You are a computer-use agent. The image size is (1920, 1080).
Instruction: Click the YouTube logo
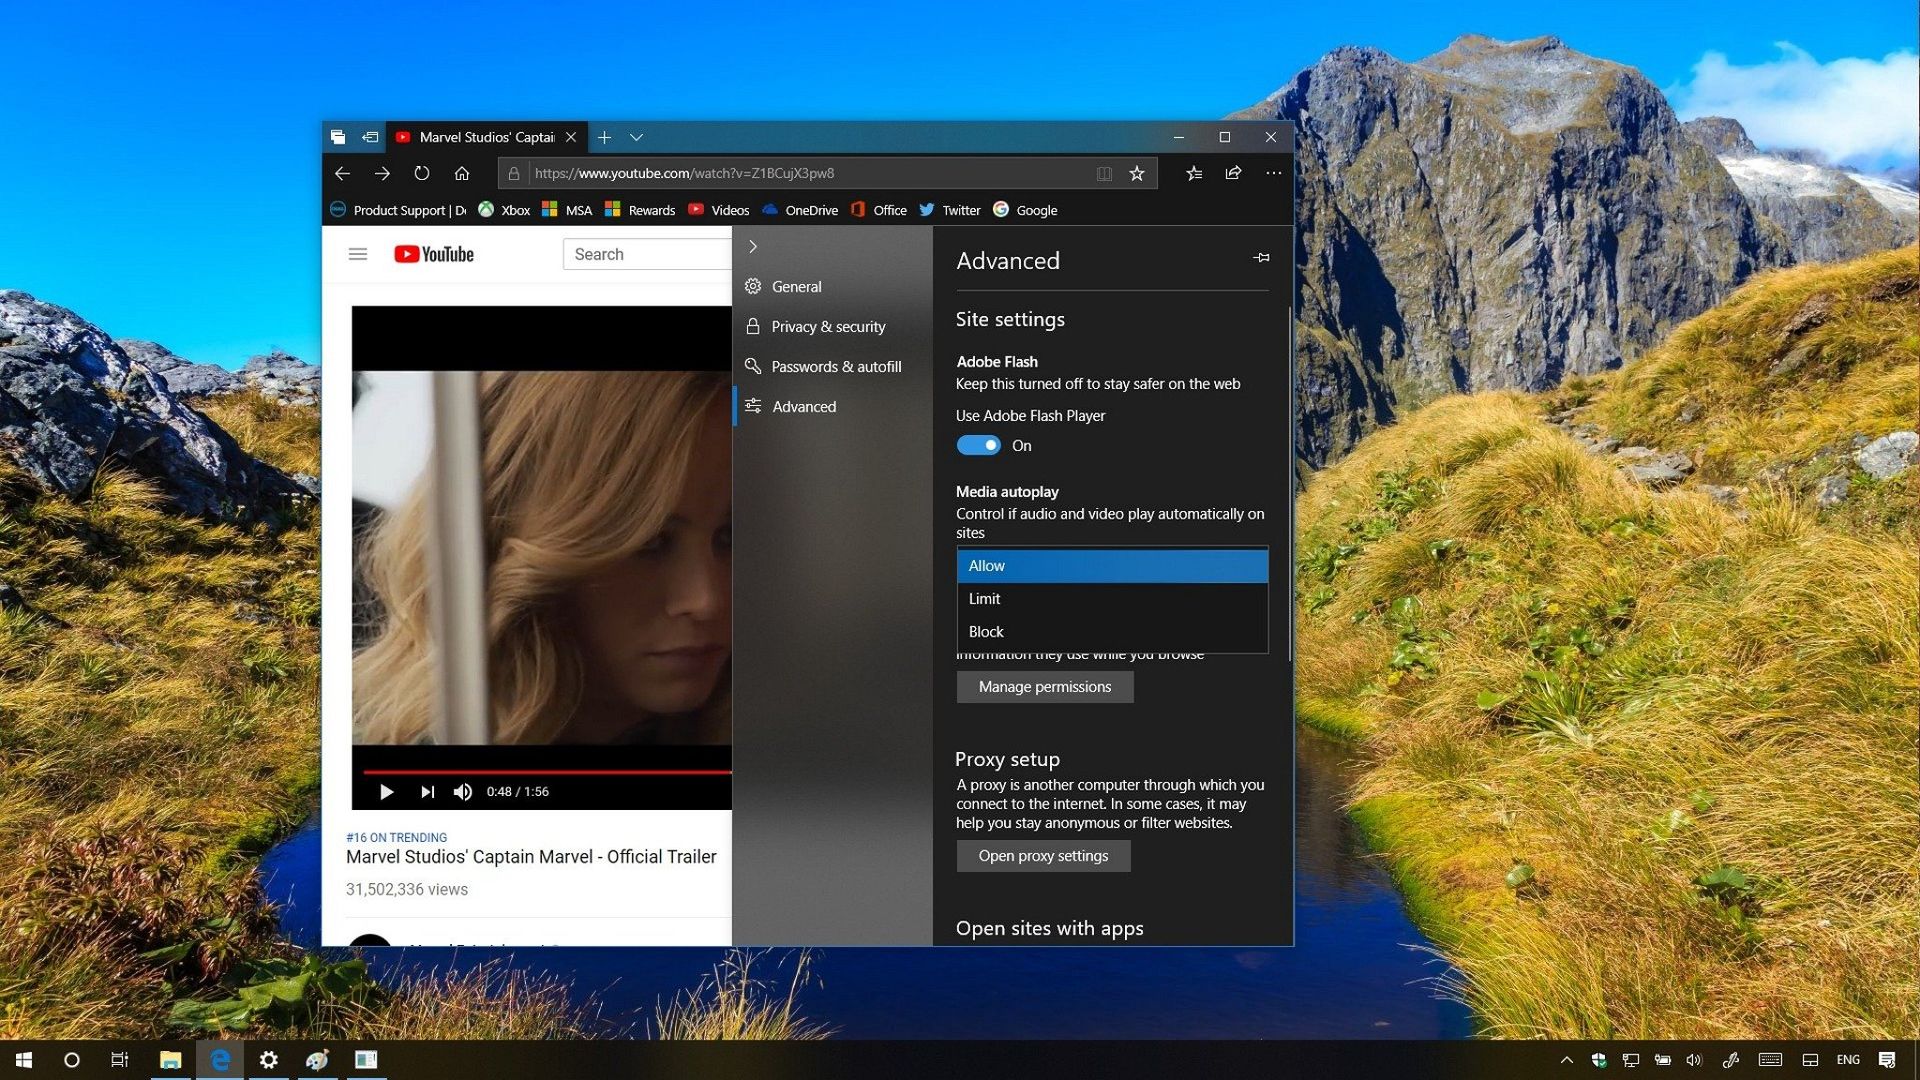(432, 253)
